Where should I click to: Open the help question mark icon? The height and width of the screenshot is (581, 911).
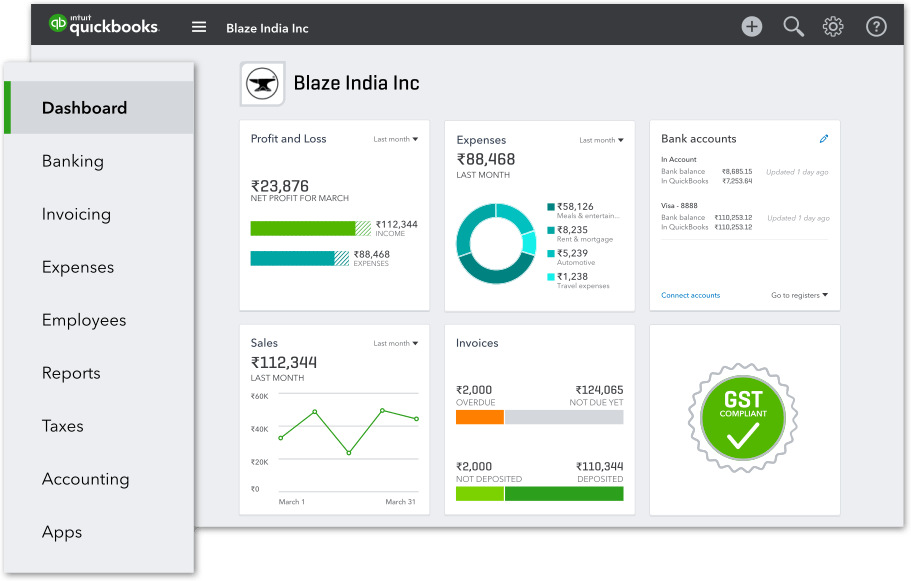point(876,26)
